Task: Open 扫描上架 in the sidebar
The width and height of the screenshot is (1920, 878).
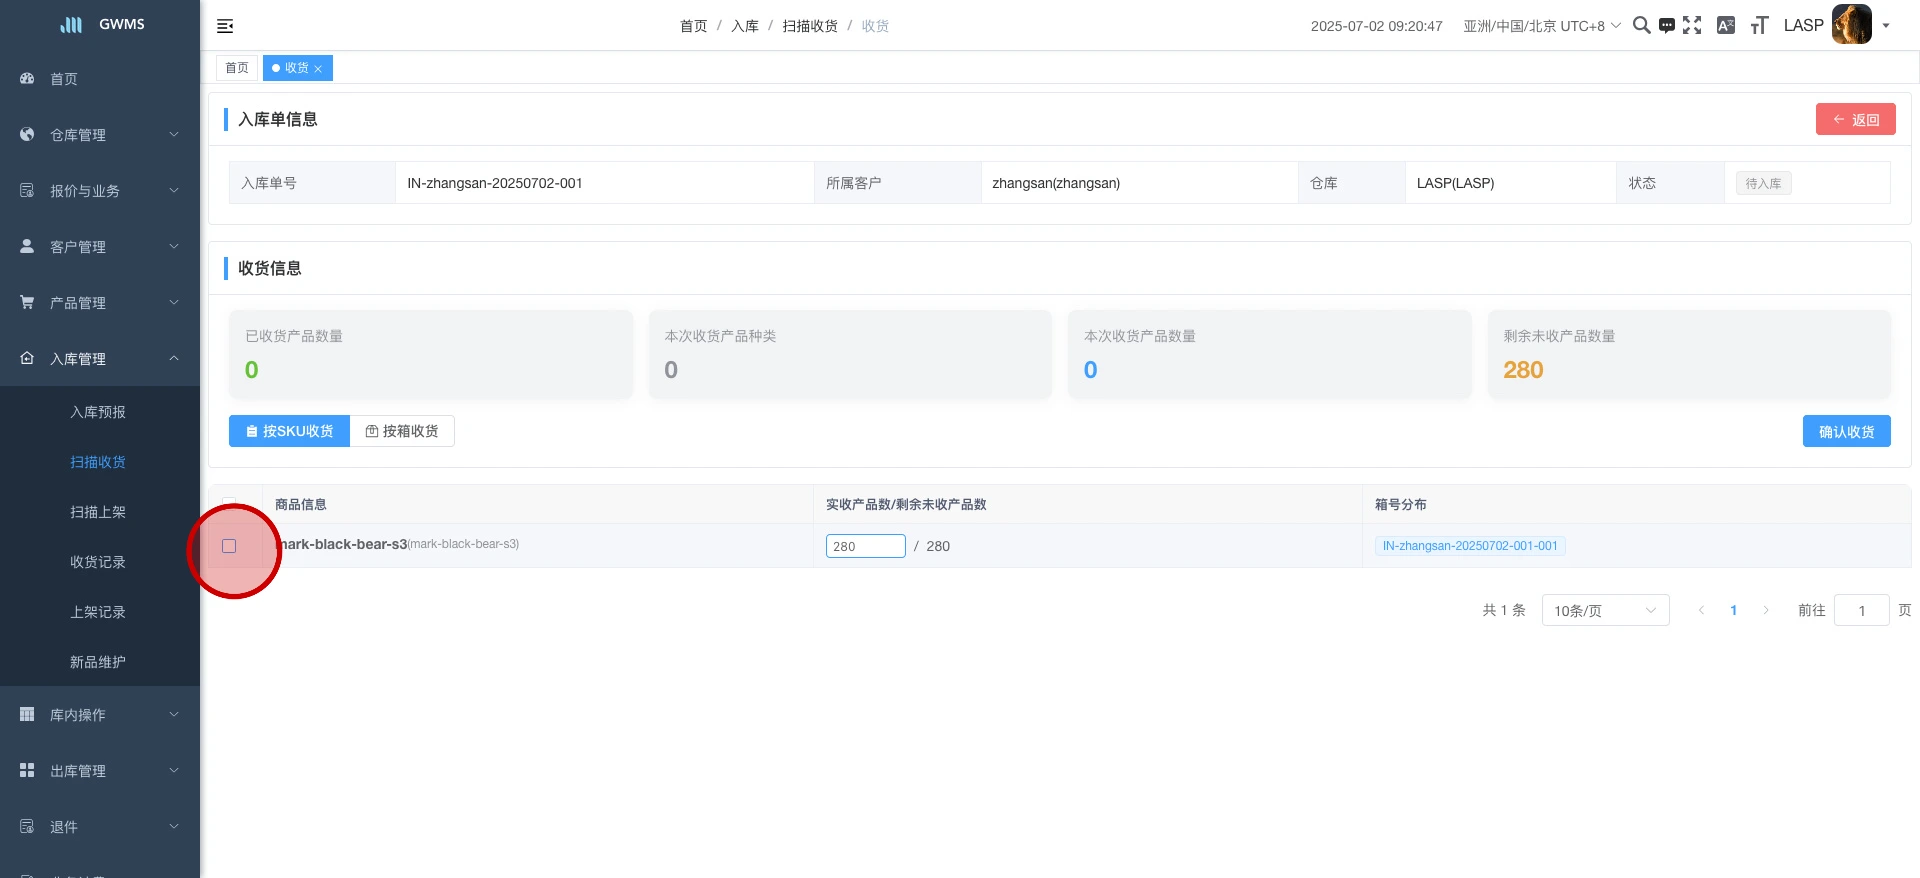Action: pos(98,512)
